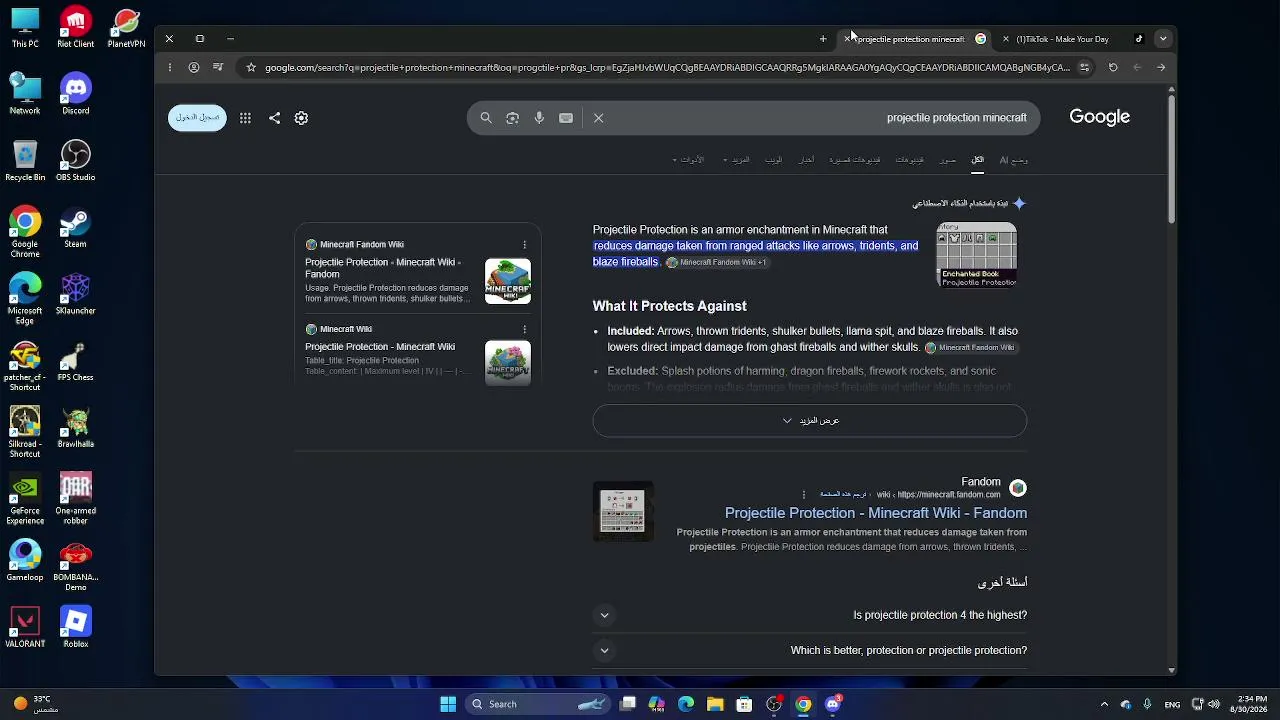
Task: Select the AI Mode search tab
Action: (1014, 160)
